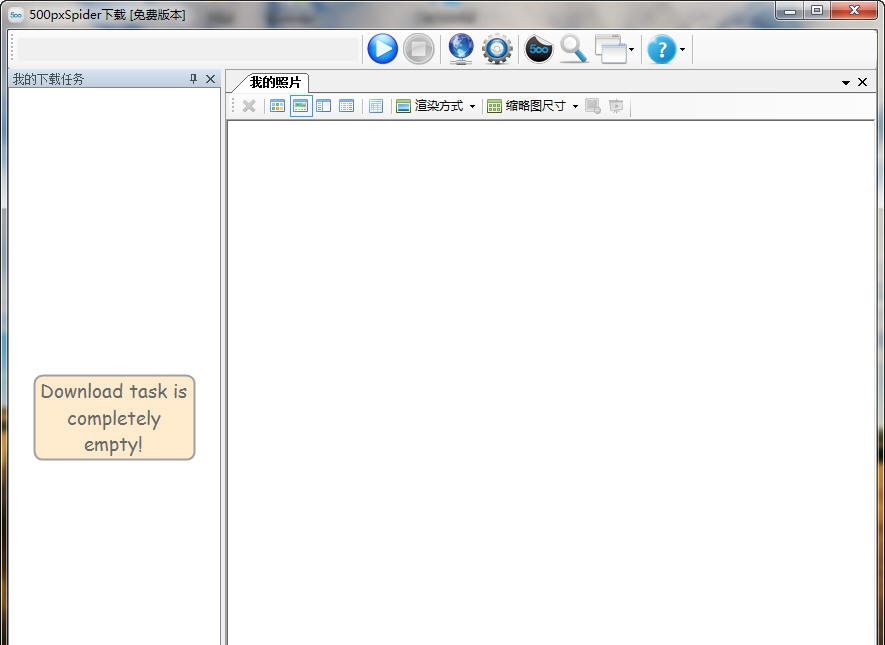Open the built-in web browser globe icon
Screen dimensions: 885x645
pos(460,48)
